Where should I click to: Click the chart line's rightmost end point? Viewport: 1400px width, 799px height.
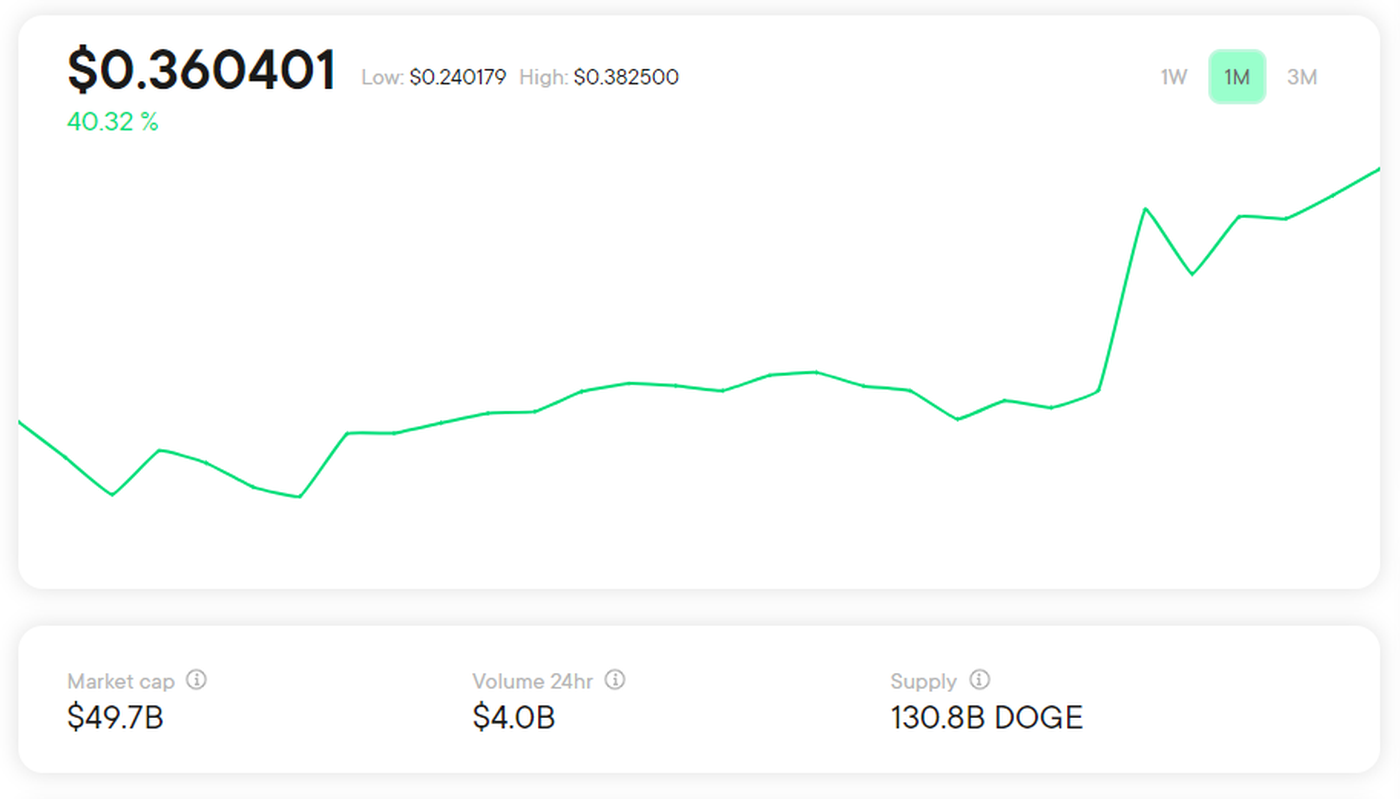[x=1378, y=169]
